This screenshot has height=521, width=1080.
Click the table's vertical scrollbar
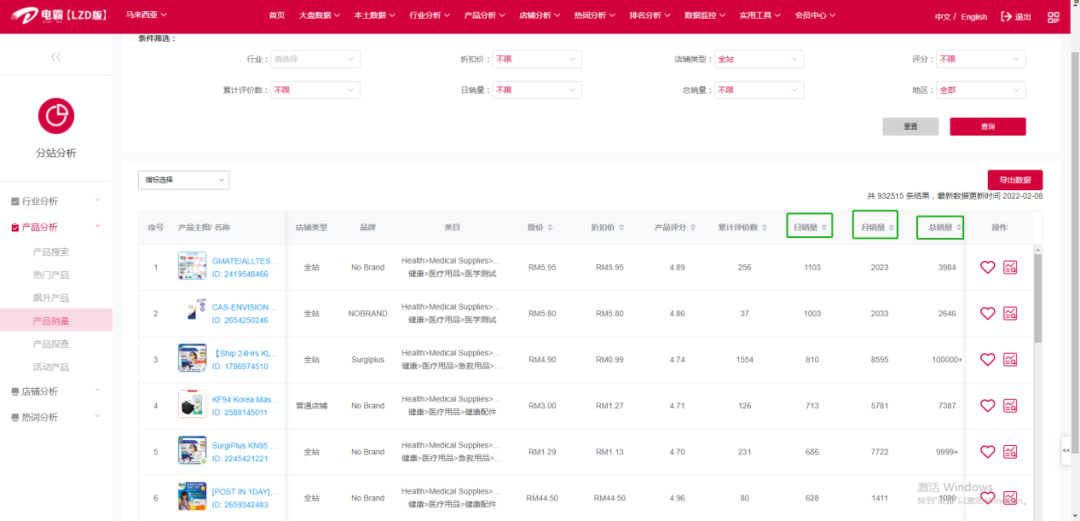click(x=1038, y=300)
